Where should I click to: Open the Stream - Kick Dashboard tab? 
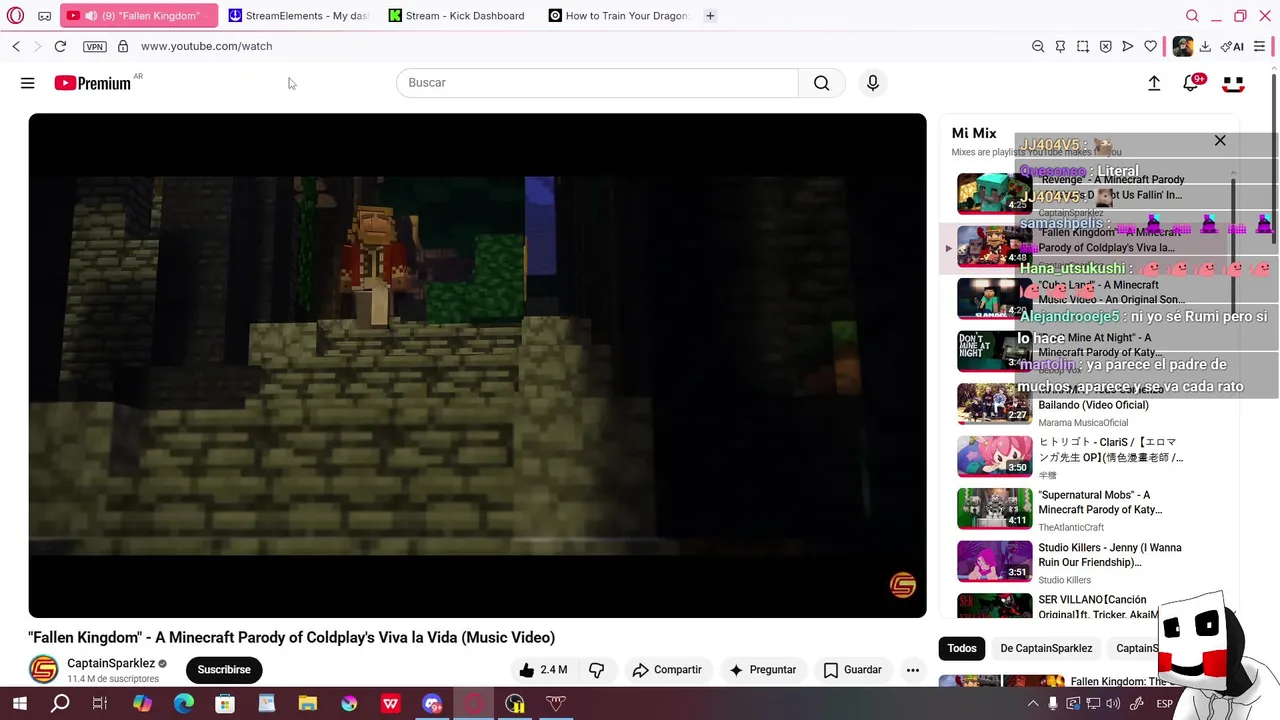pos(458,16)
